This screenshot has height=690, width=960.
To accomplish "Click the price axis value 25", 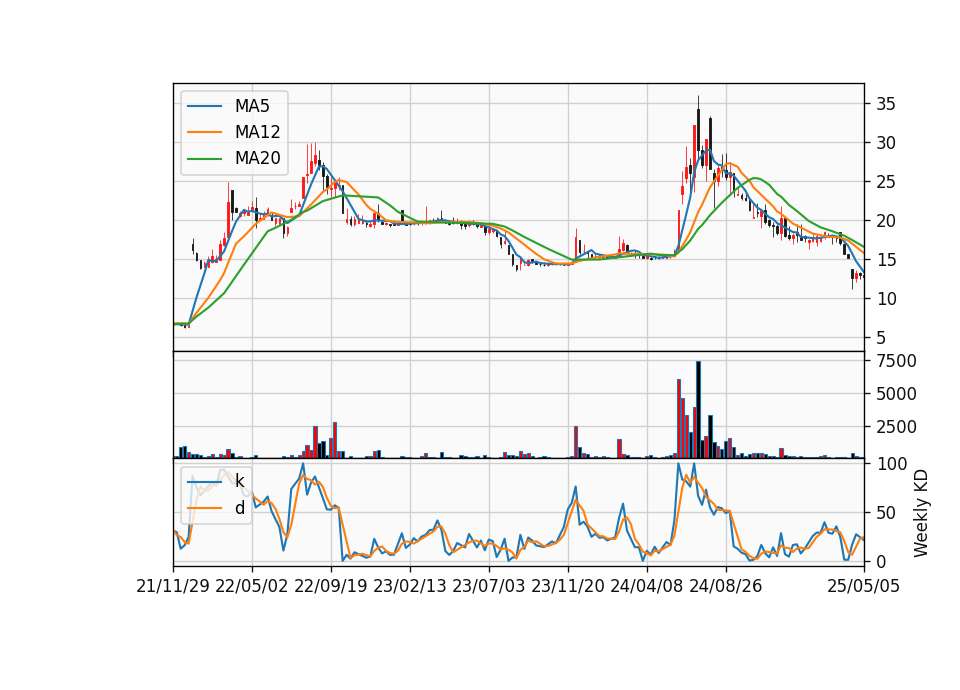I will [x=886, y=182].
